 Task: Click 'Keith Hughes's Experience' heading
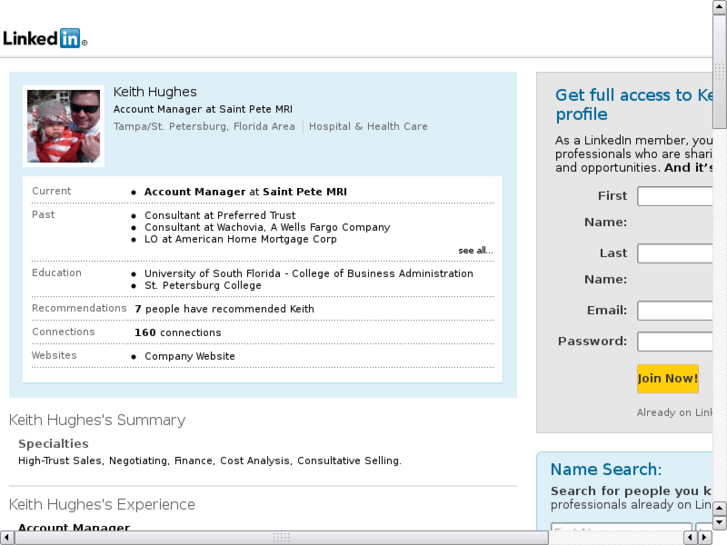click(102, 504)
